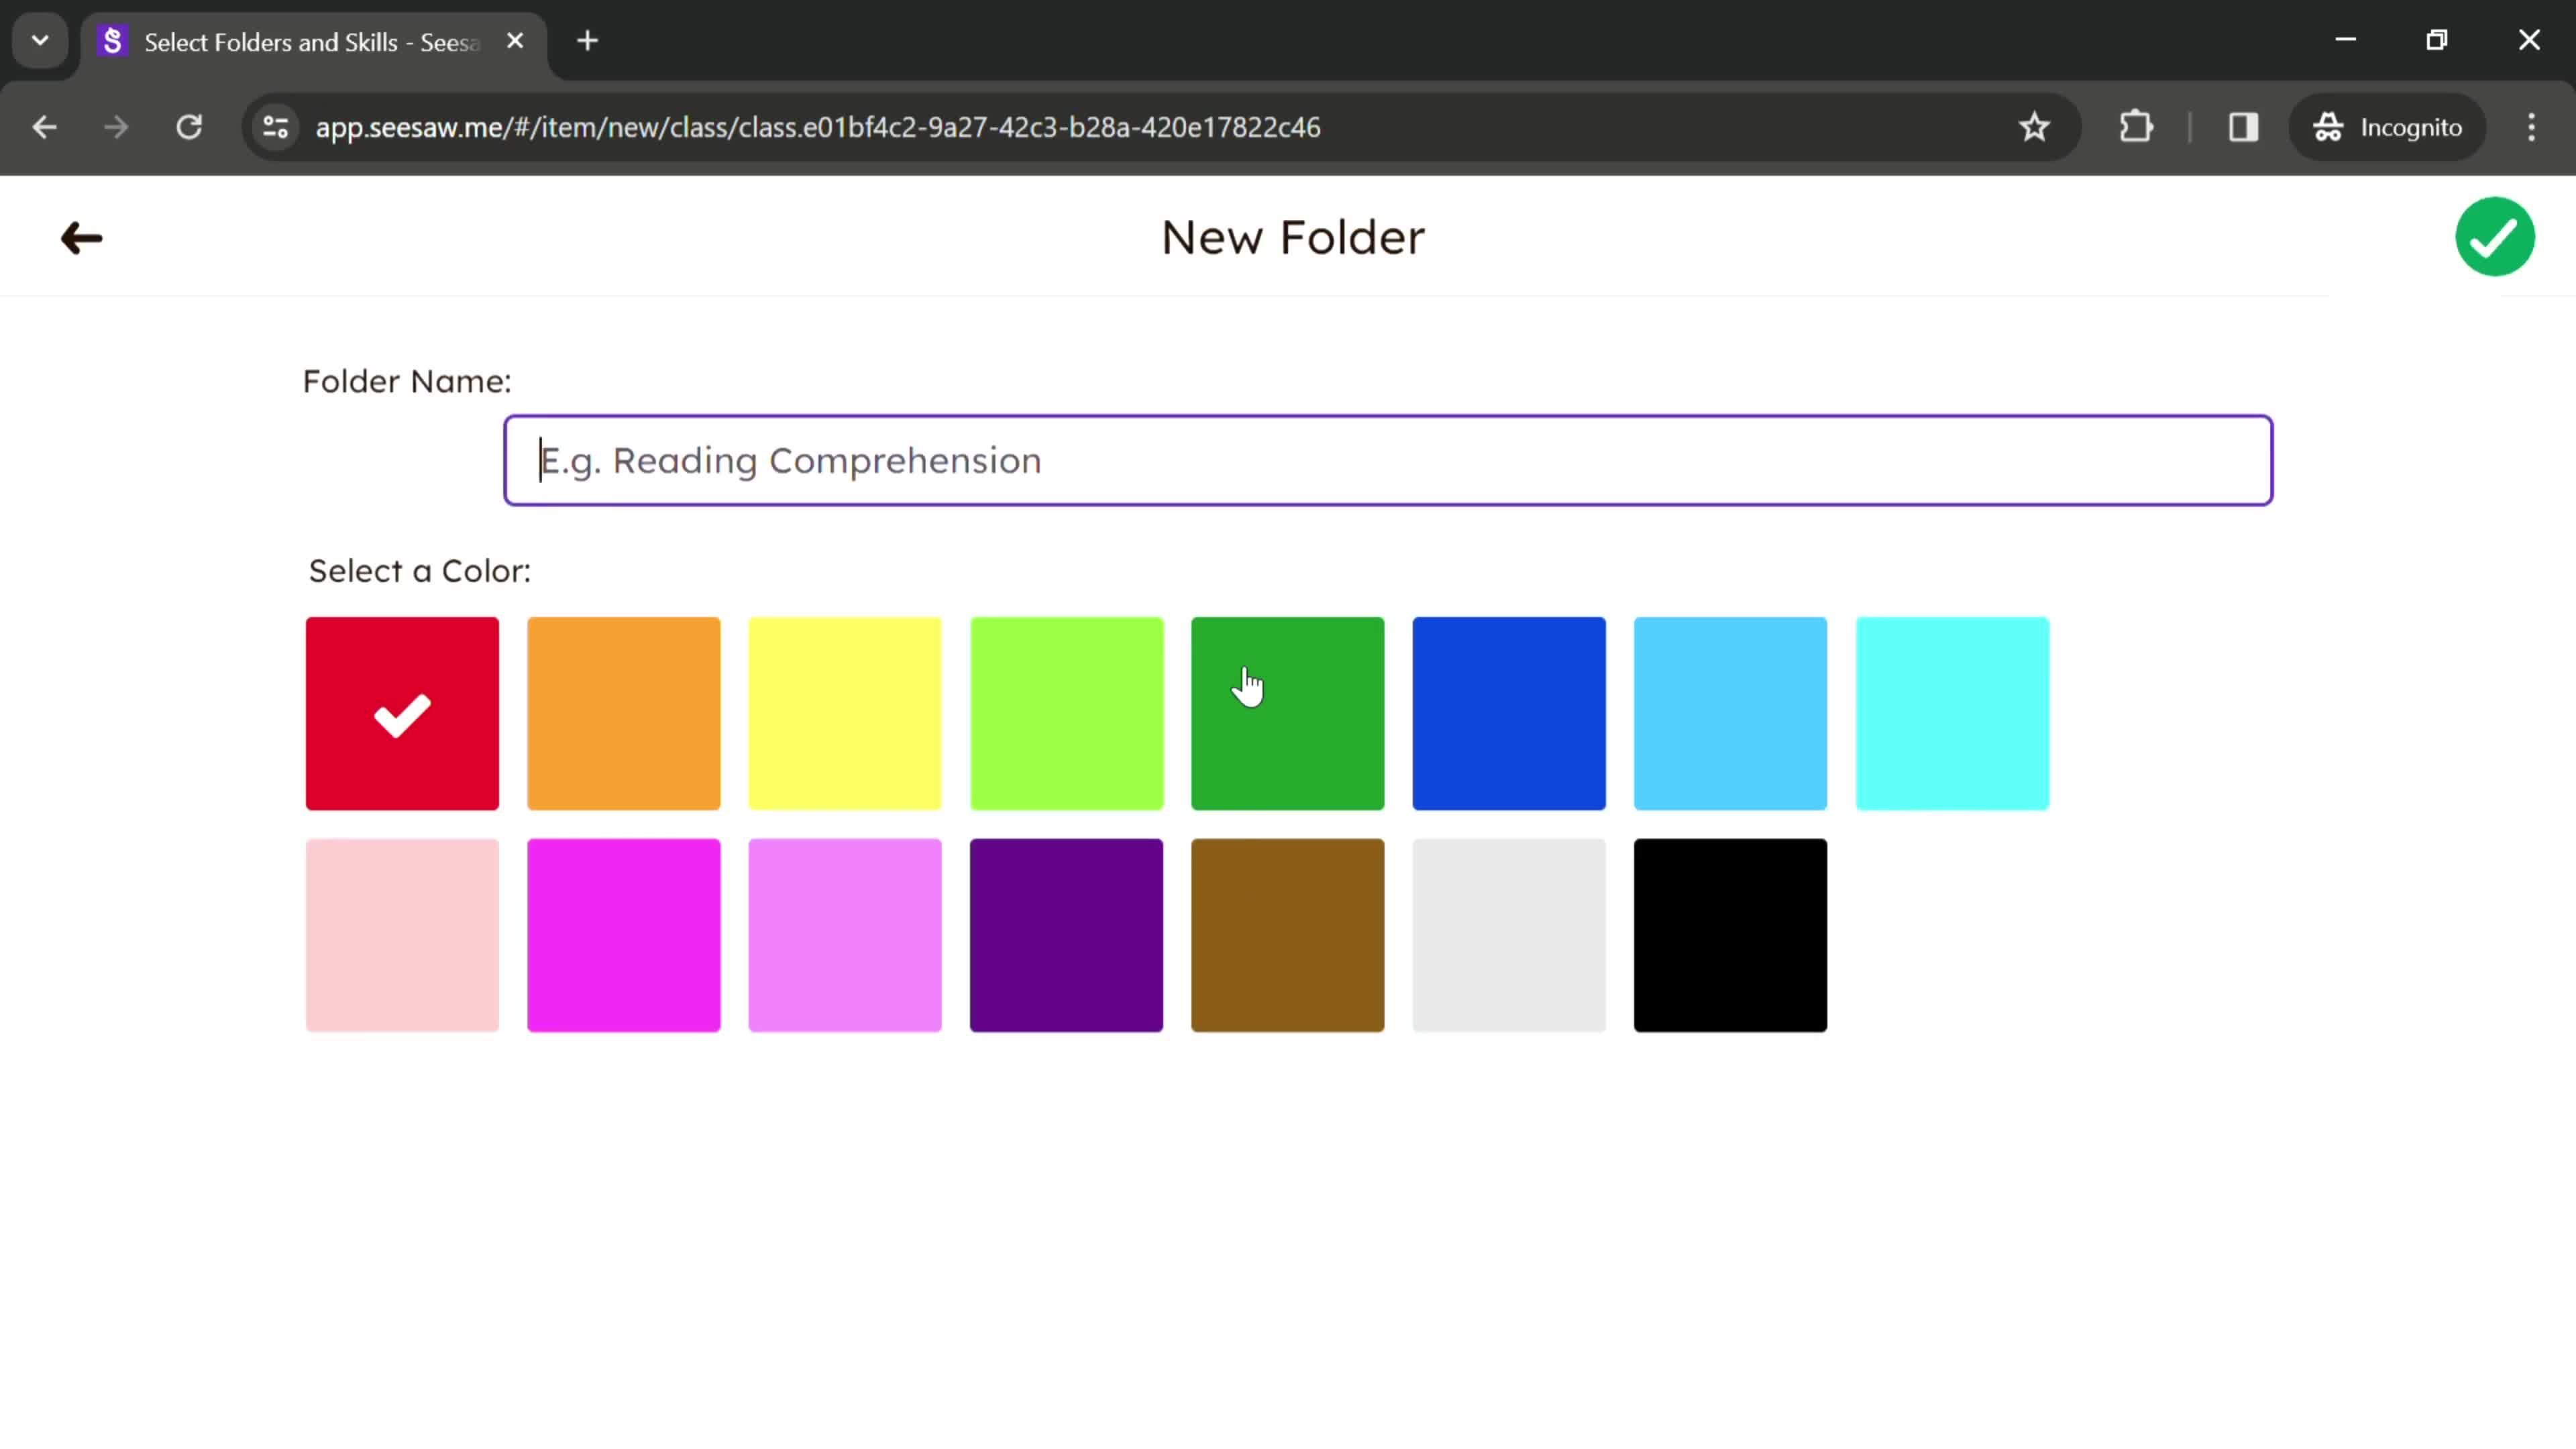Click the browser forward arrow
The height and width of the screenshot is (1449, 2576).
(x=116, y=127)
